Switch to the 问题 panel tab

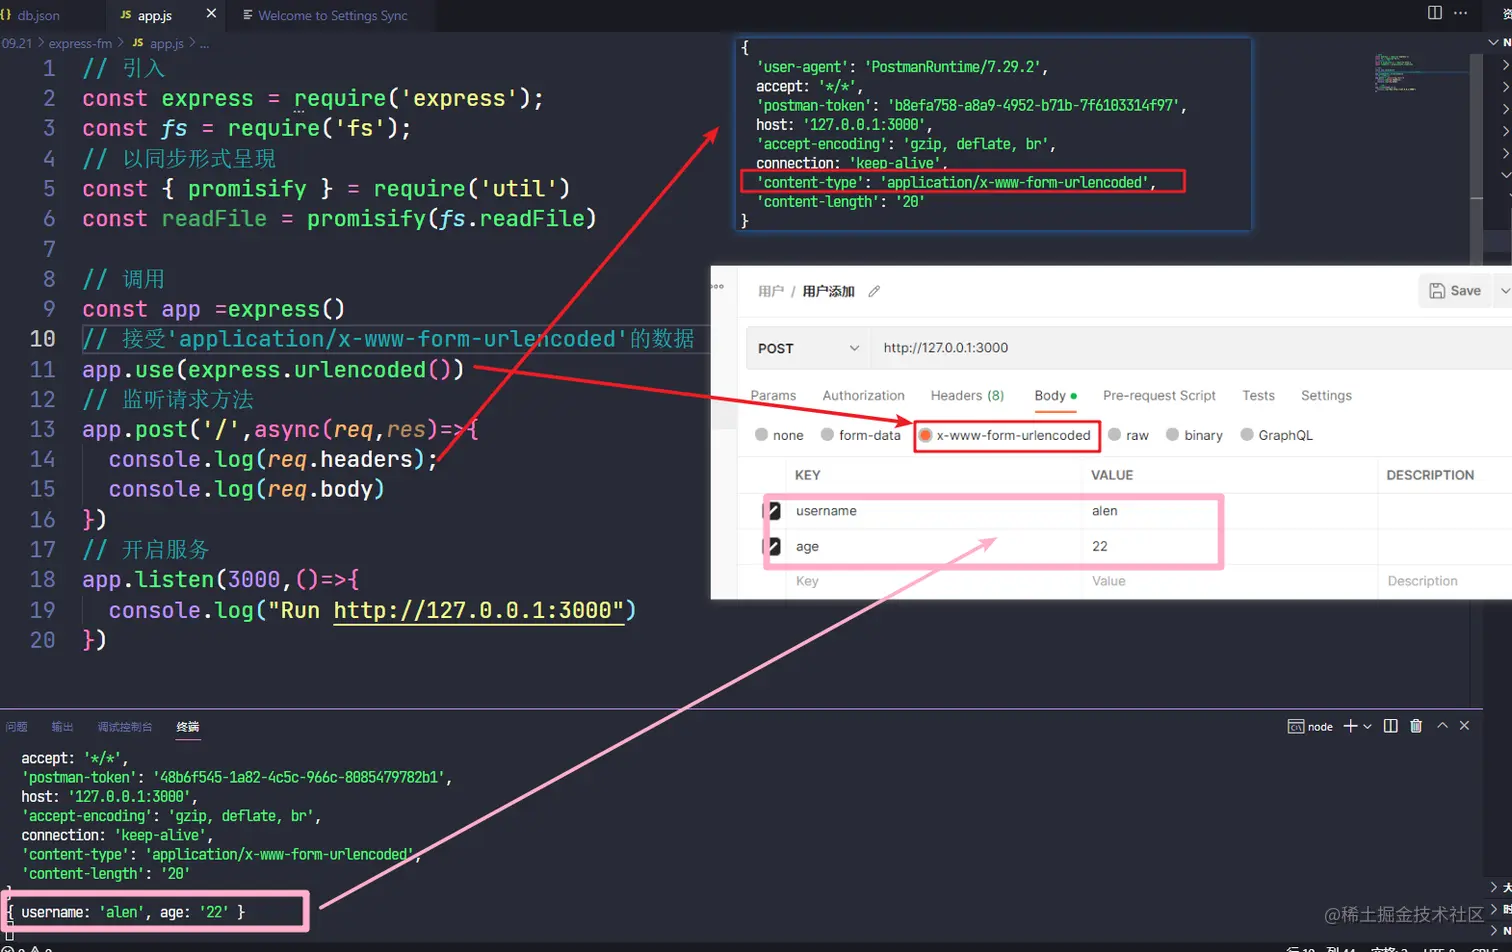click(17, 727)
